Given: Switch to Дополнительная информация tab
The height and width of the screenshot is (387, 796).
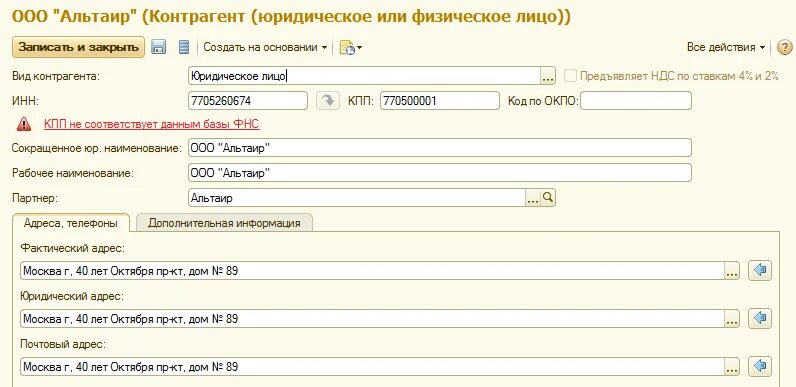Looking at the screenshot, I should tap(224, 223).
